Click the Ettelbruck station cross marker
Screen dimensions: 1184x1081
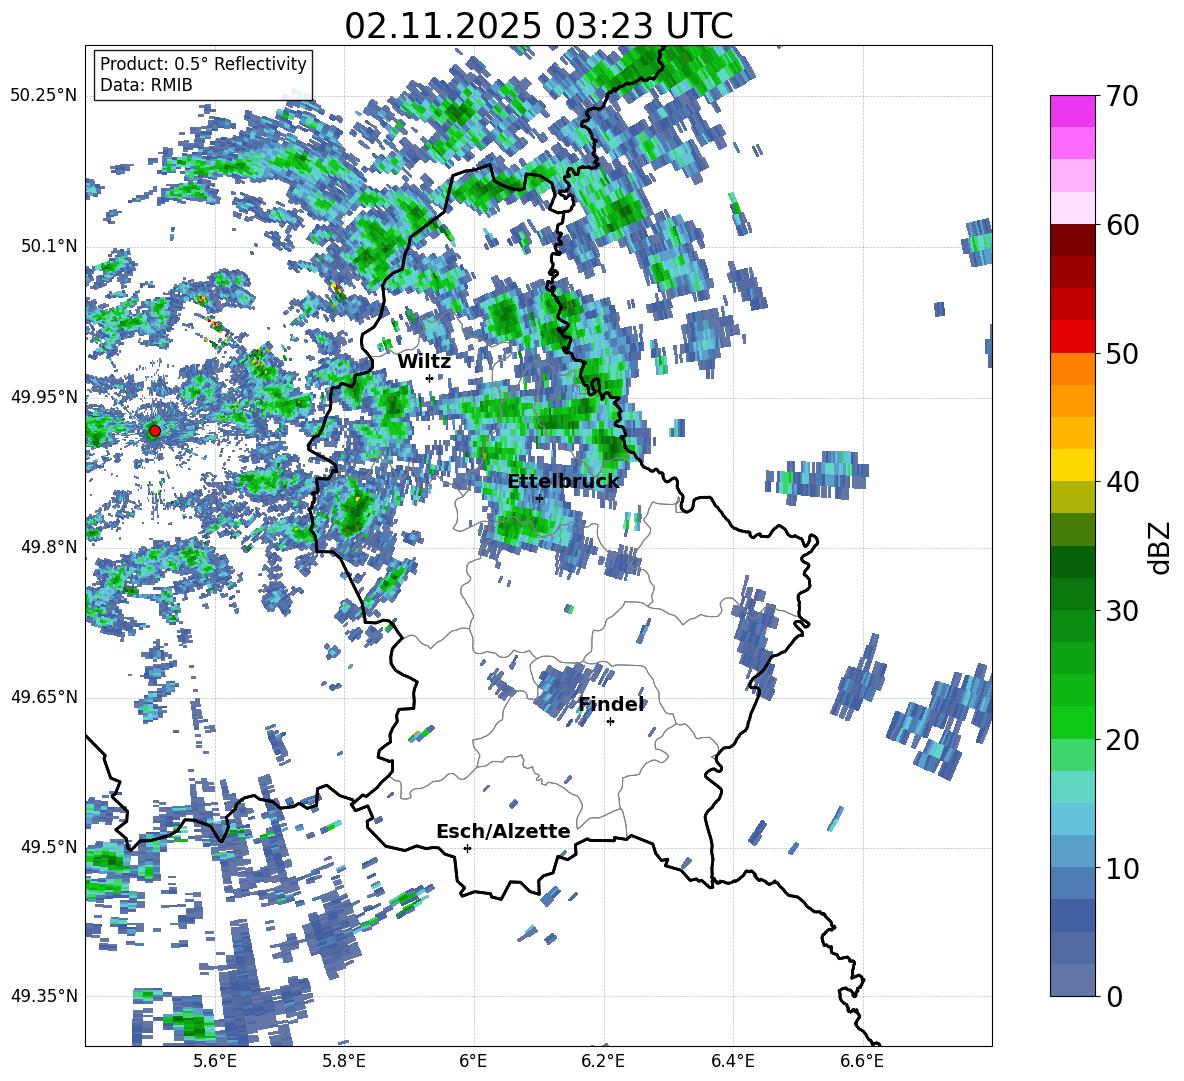click(x=539, y=498)
